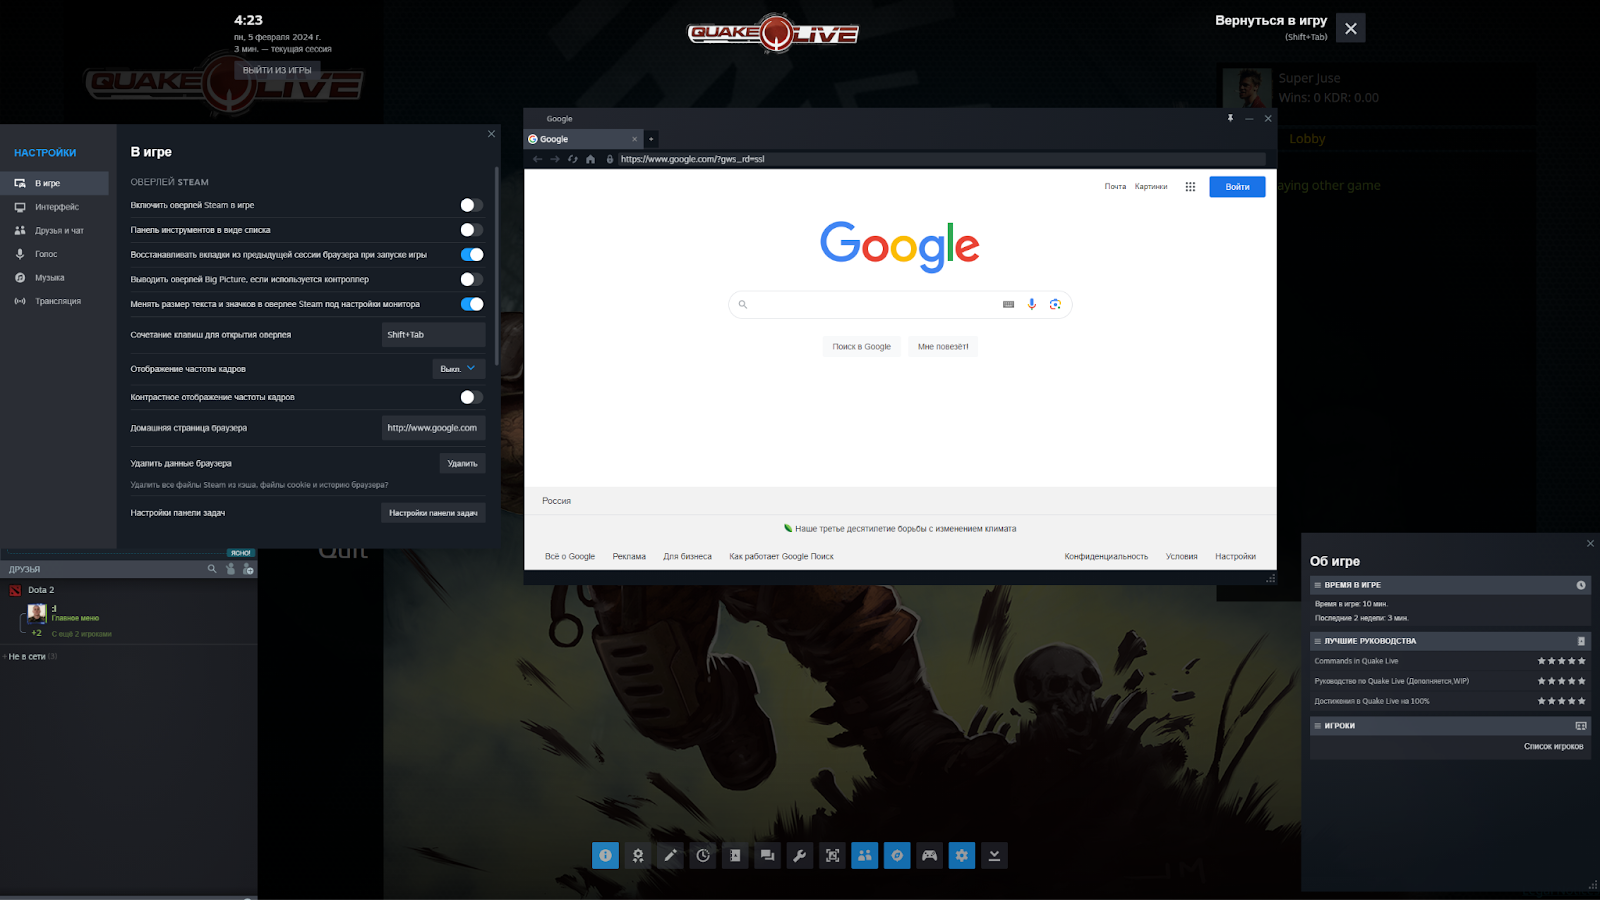The width and height of the screenshot is (1600, 900).
Task: Click 'Вернуться в игру' close button
Action: (1351, 28)
